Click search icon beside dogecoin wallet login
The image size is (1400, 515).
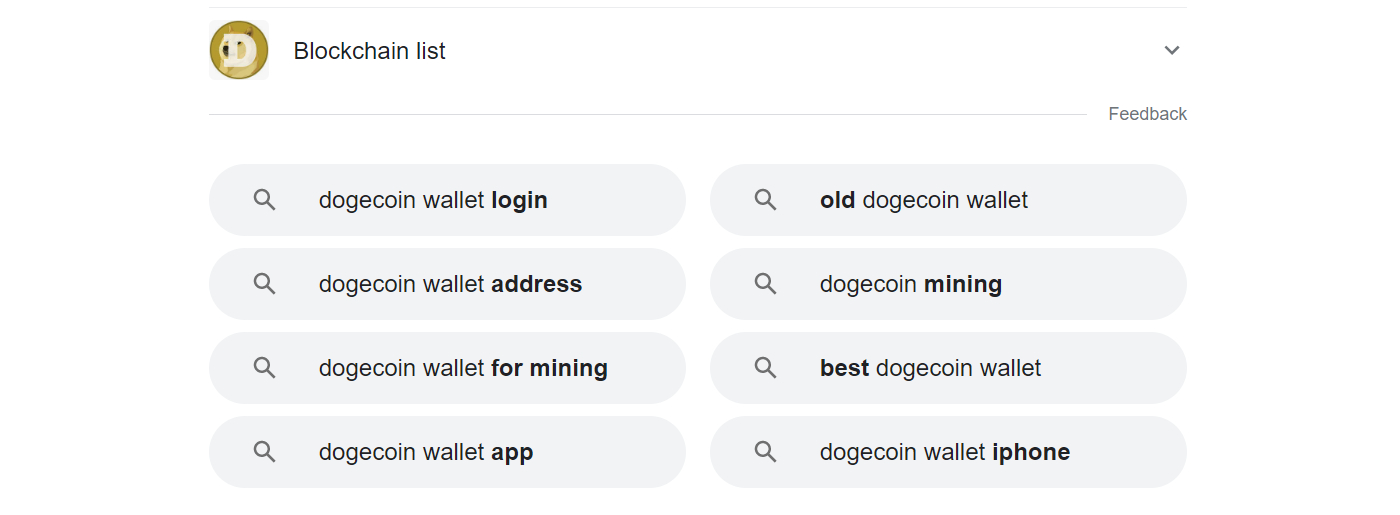pos(264,200)
